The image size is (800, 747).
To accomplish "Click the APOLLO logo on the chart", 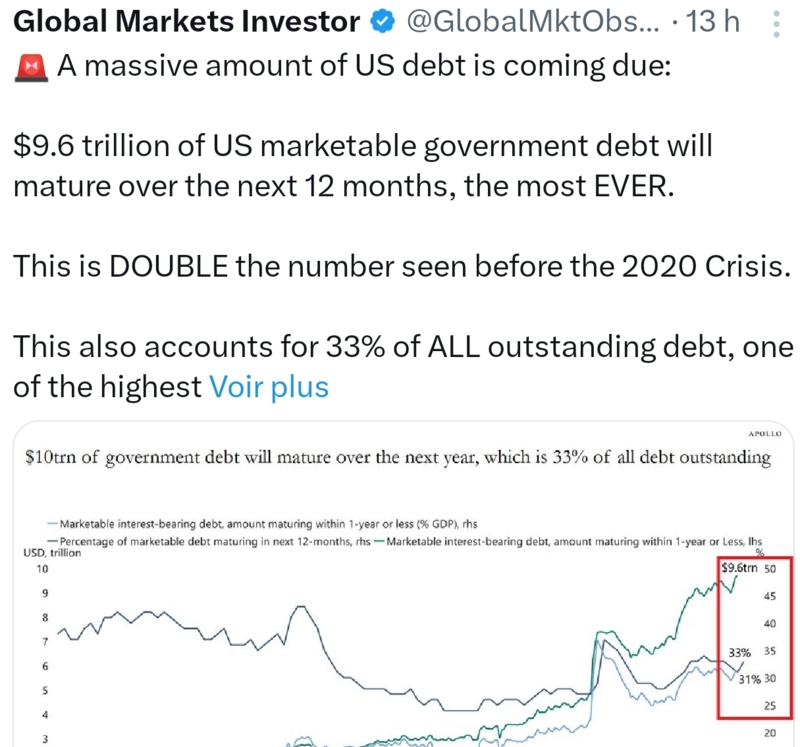I will [x=764, y=433].
